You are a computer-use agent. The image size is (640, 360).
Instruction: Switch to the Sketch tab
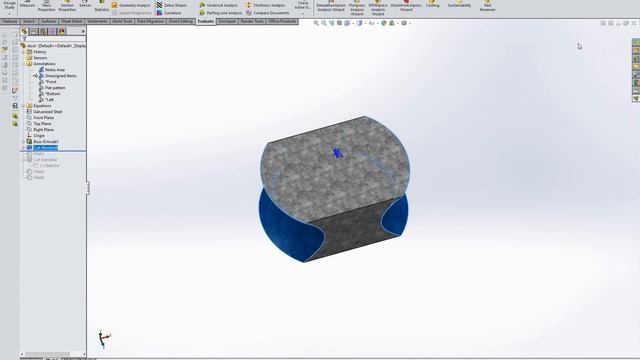(x=29, y=21)
